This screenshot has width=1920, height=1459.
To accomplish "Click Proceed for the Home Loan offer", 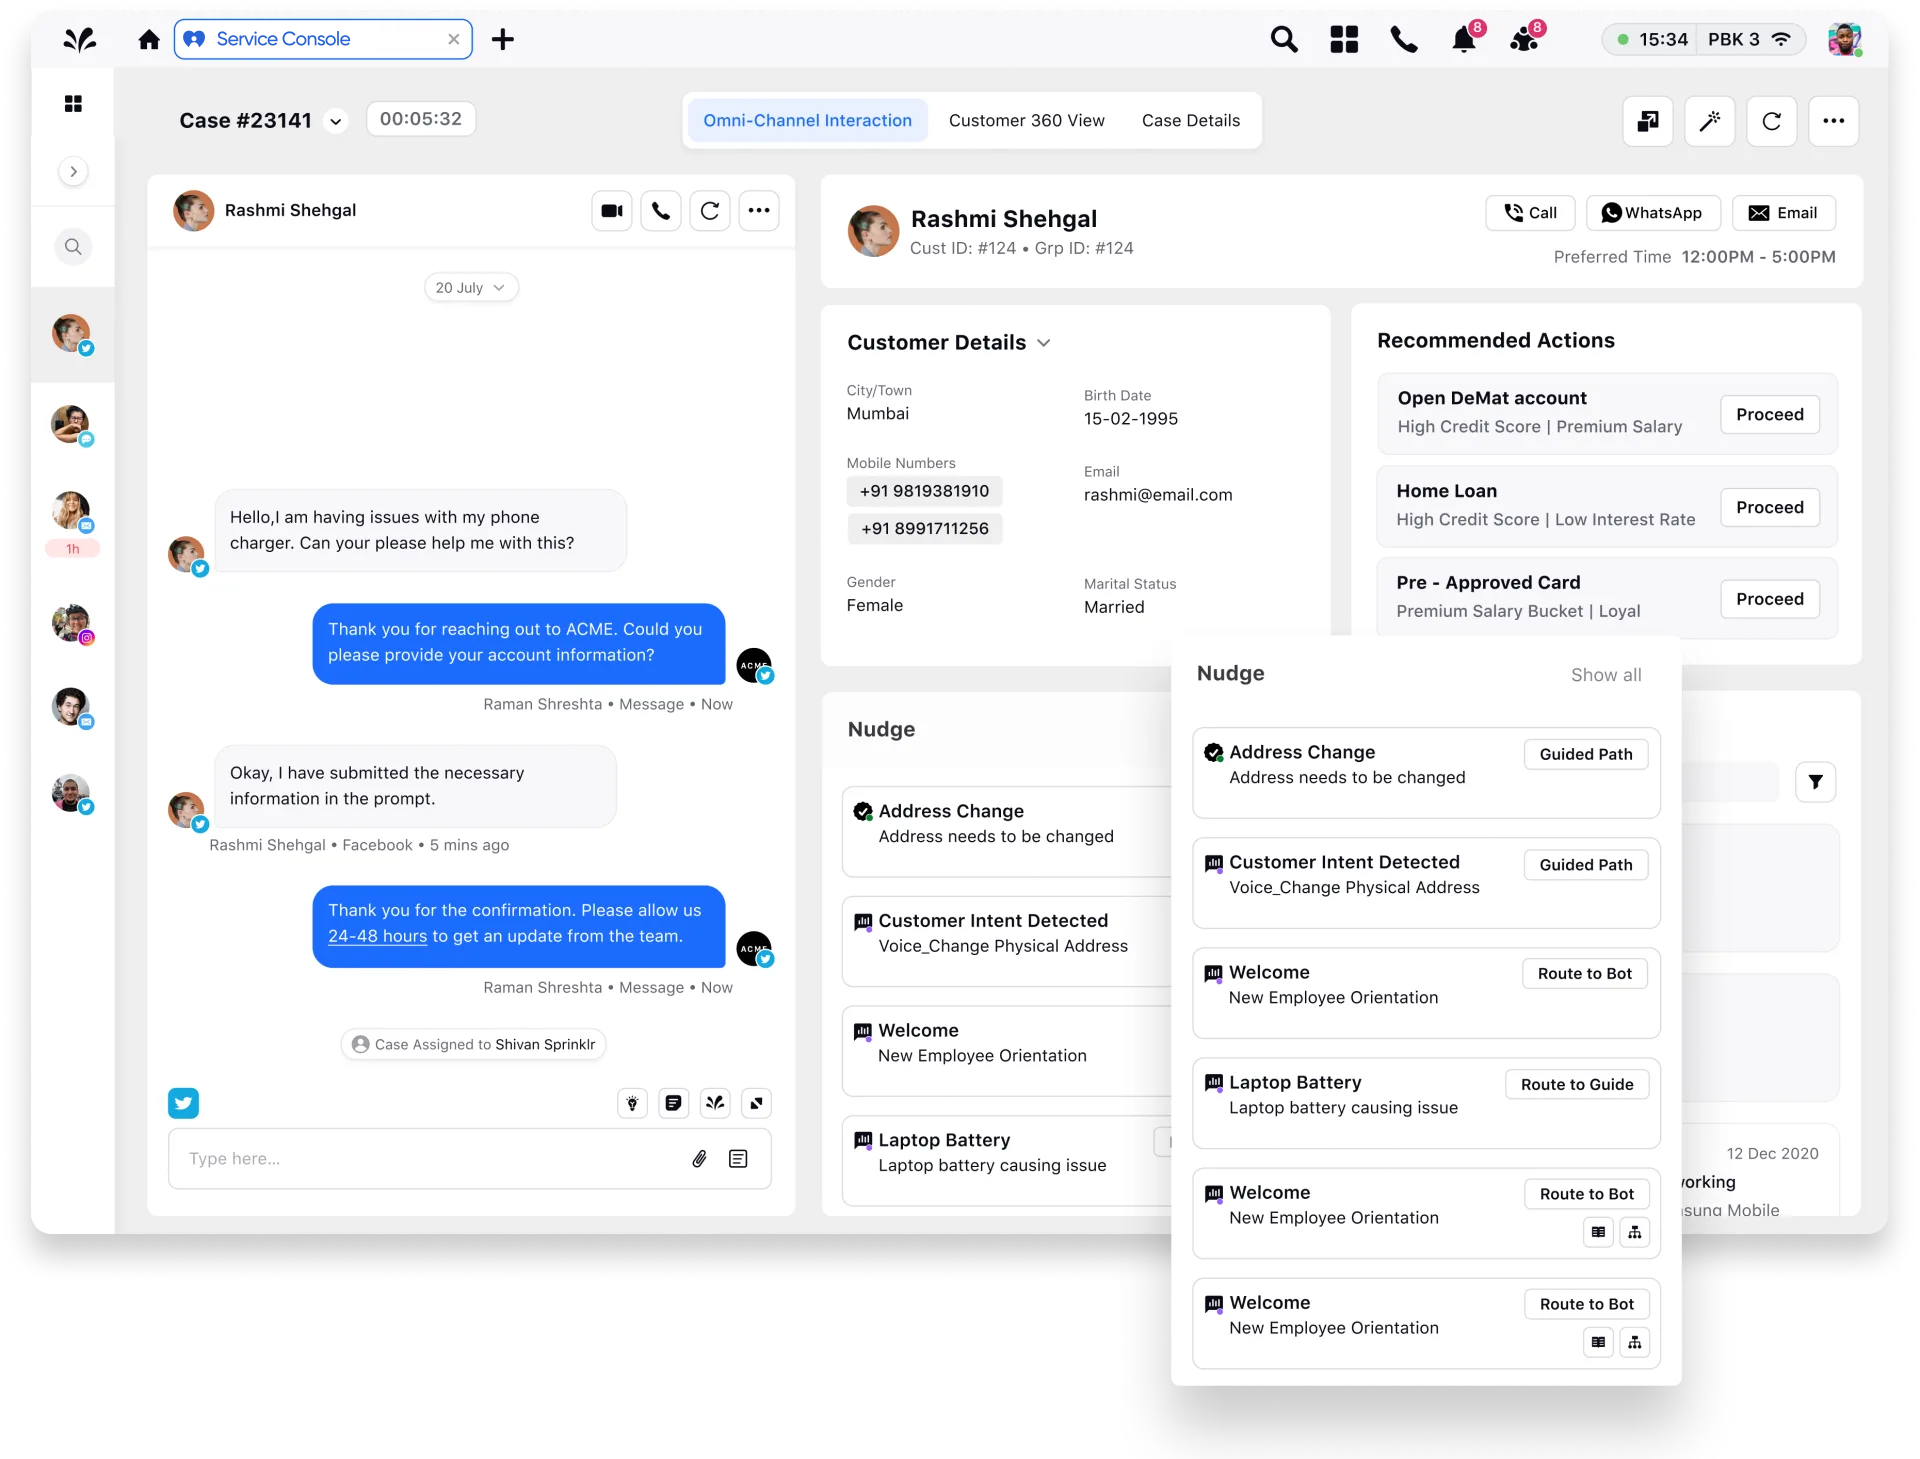I will [x=1769, y=507].
